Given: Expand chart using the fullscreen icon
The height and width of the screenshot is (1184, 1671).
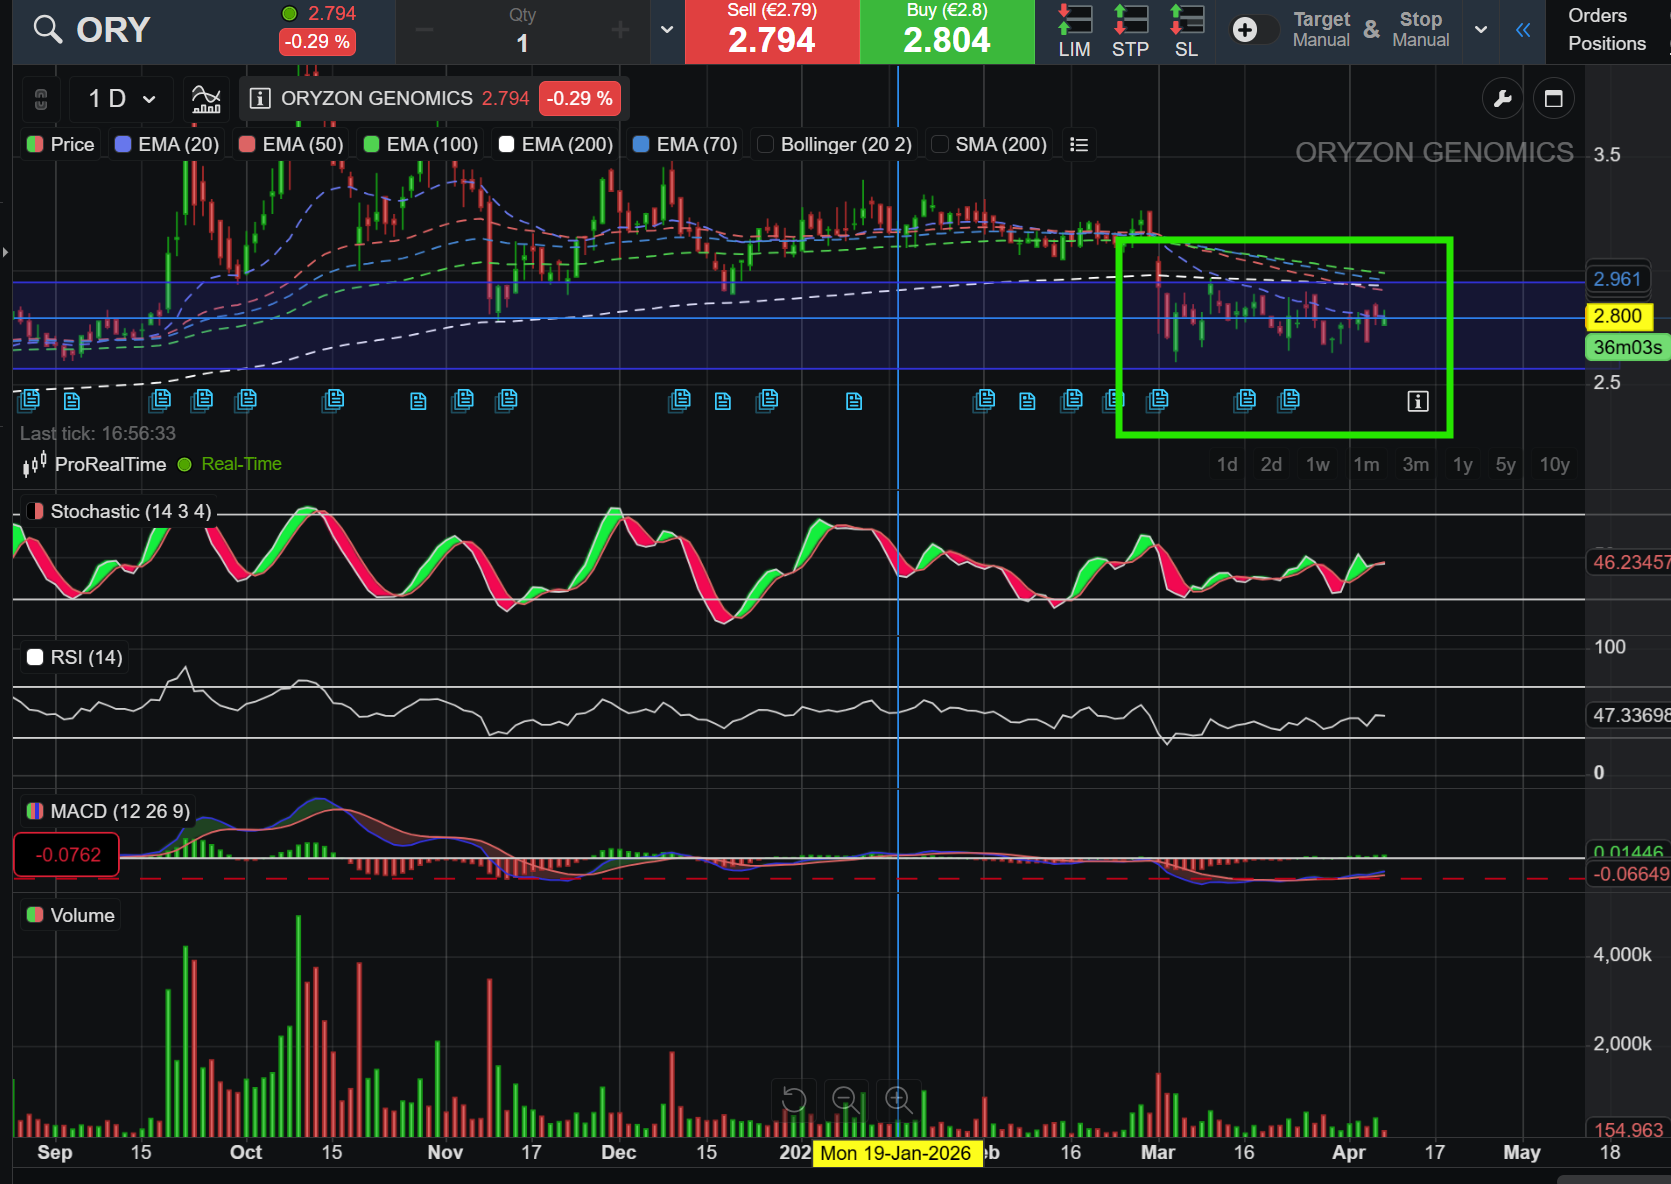Looking at the screenshot, I should pos(1554,98).
